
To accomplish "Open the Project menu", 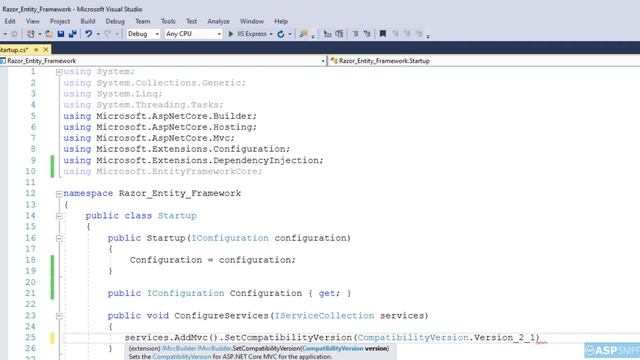I will point(60,21).
